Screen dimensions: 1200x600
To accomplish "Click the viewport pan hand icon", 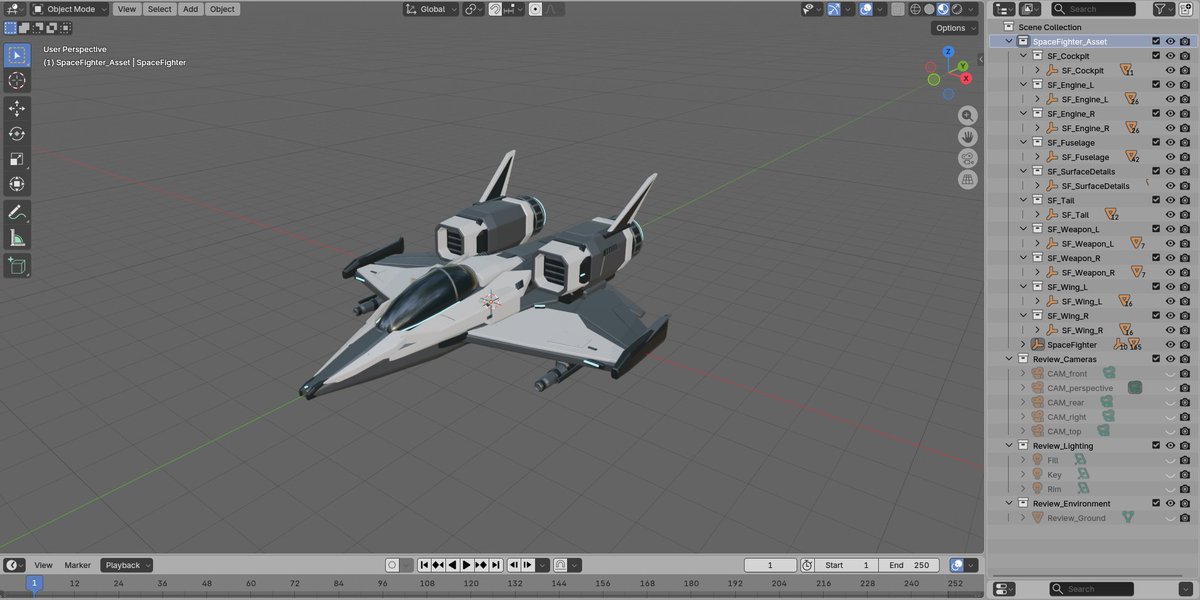I will tap(968, 137).
